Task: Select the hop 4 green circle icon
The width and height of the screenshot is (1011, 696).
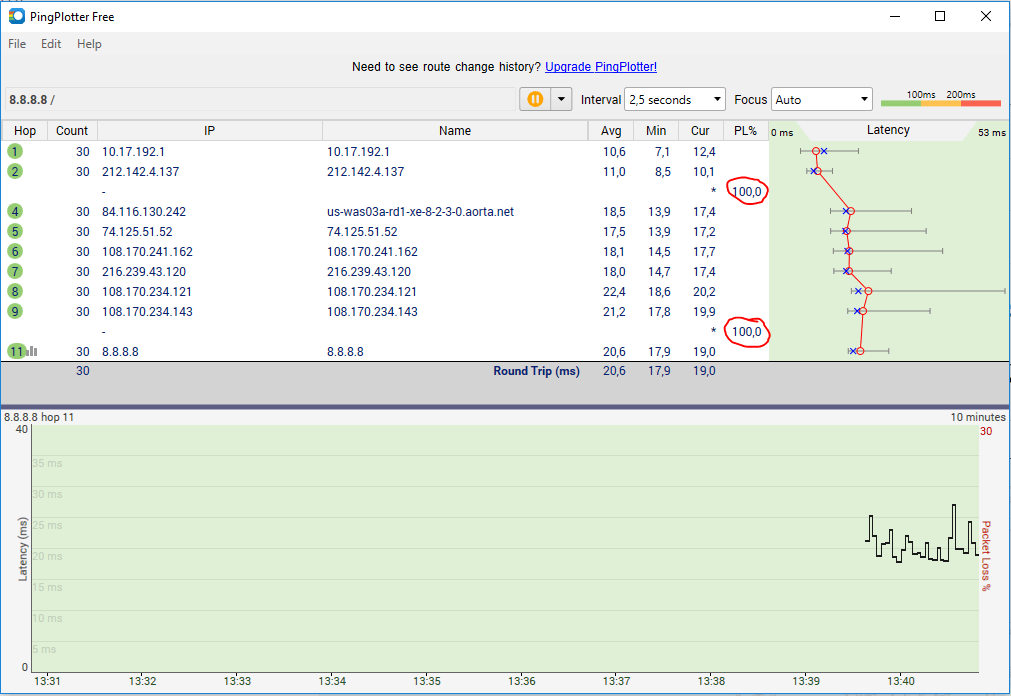Action: pos(15,212)
